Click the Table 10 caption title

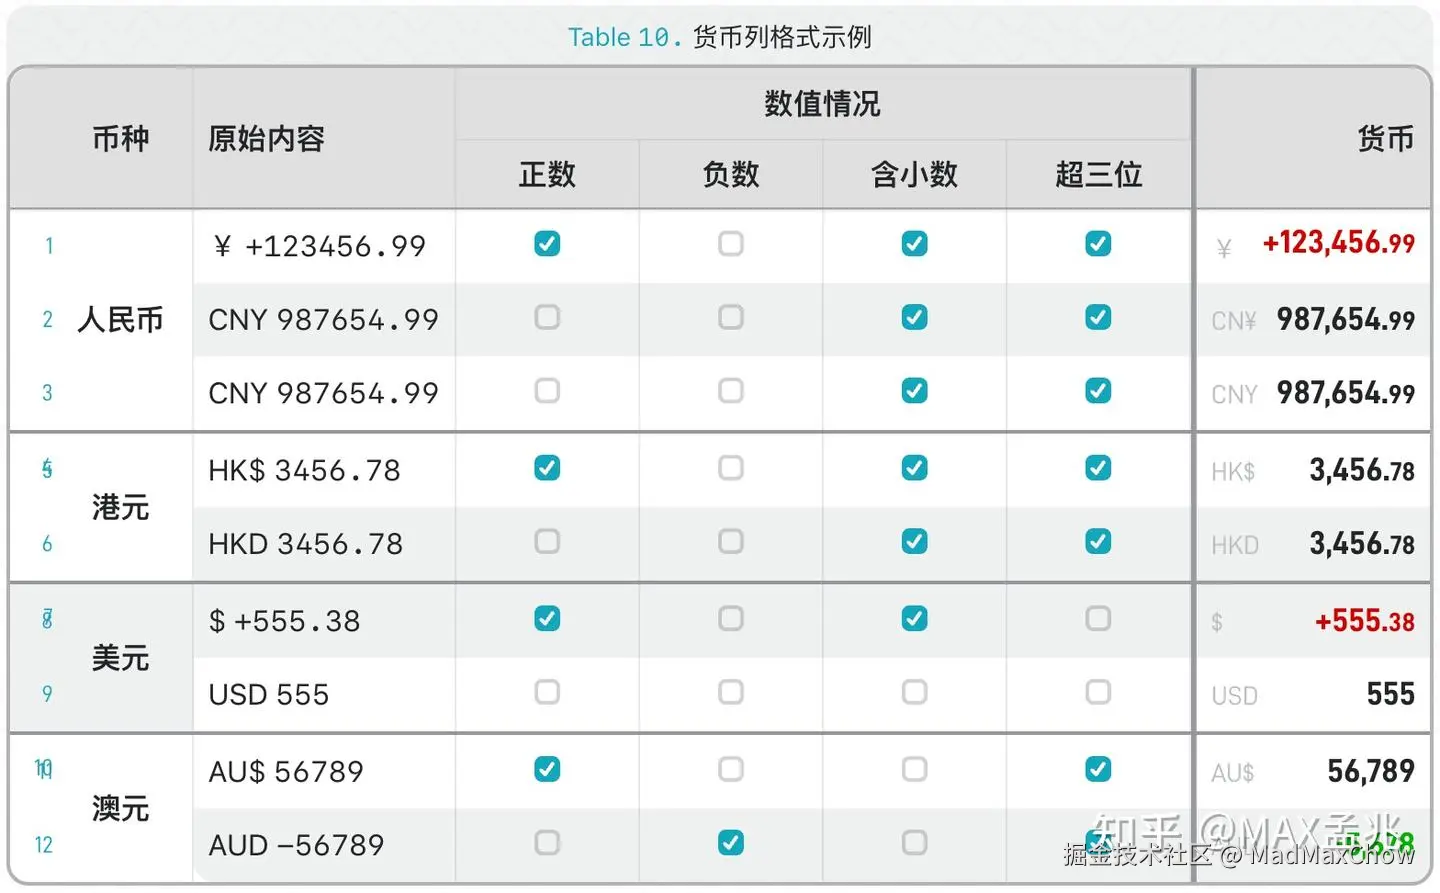click(719, 37)
